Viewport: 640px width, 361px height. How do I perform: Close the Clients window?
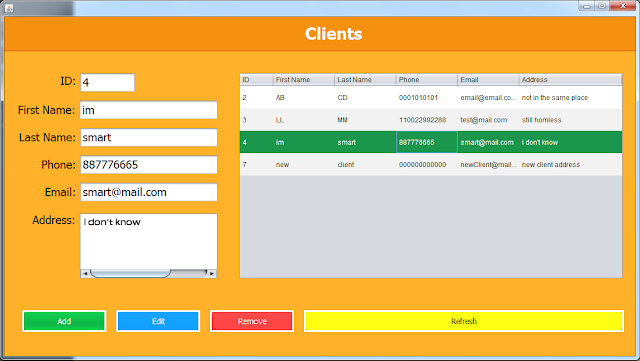623,6
